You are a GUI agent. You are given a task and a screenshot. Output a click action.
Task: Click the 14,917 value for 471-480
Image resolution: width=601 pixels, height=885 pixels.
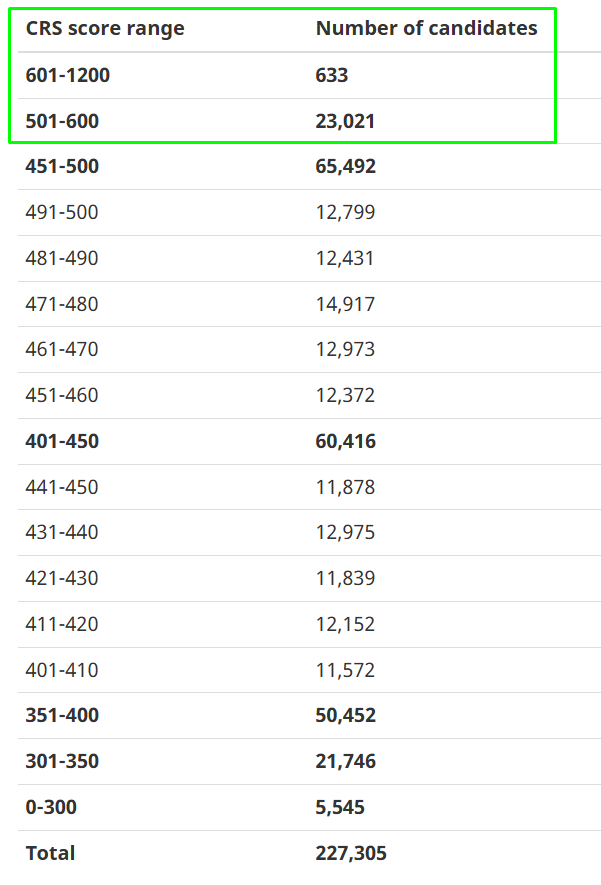click(345, 304)
